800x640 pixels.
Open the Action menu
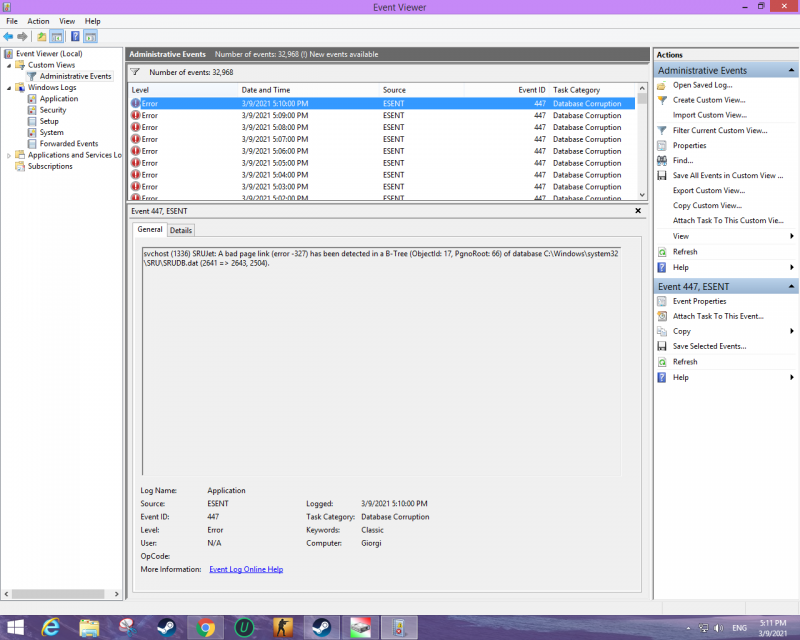[38, 21]
